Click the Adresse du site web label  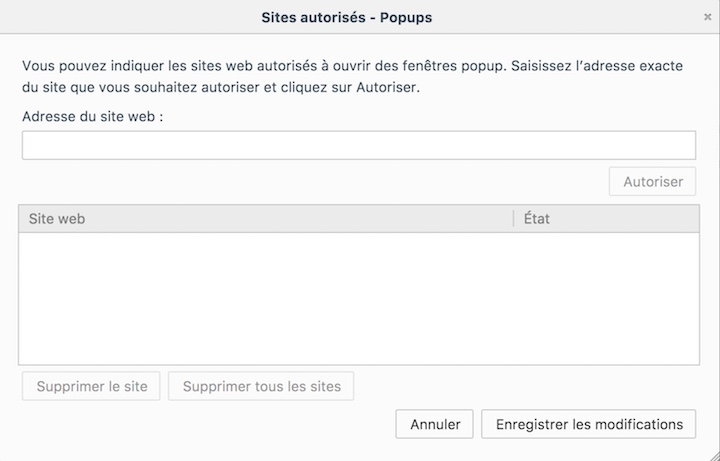click(93, 116)
